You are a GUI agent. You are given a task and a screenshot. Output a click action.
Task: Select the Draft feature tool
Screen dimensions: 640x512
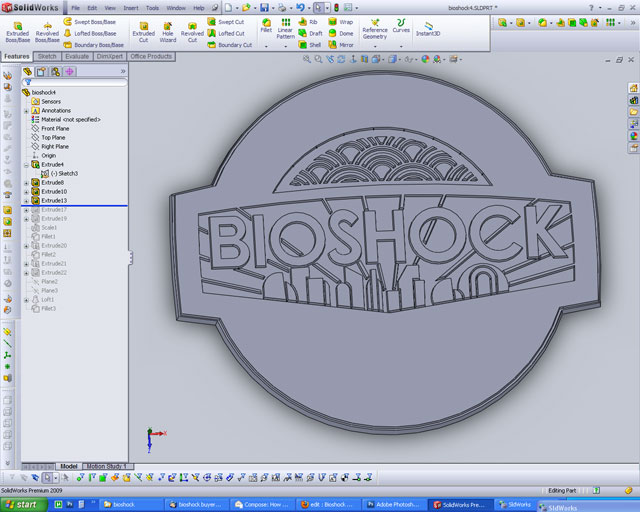click(310, 33)
